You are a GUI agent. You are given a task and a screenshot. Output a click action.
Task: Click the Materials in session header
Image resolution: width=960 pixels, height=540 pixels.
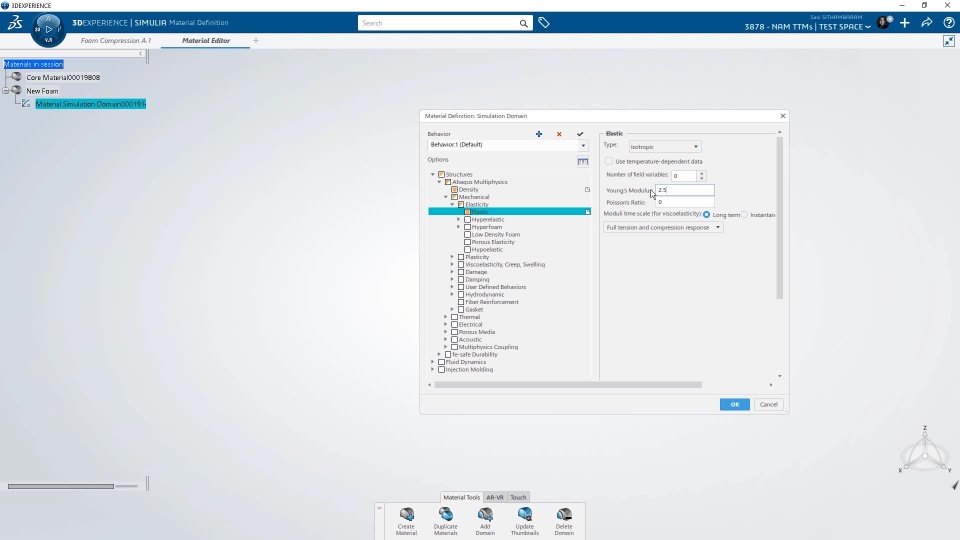point(34,64)
